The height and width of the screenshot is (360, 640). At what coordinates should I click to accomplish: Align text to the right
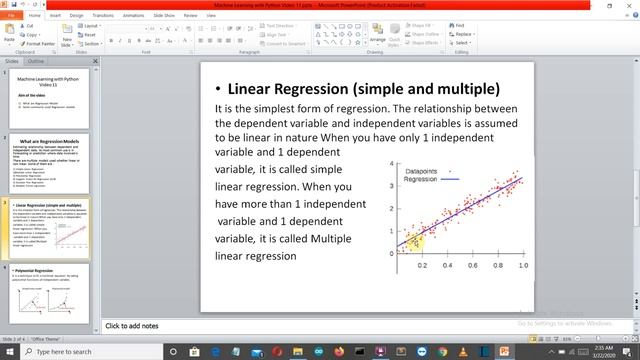tap(219, 41)
